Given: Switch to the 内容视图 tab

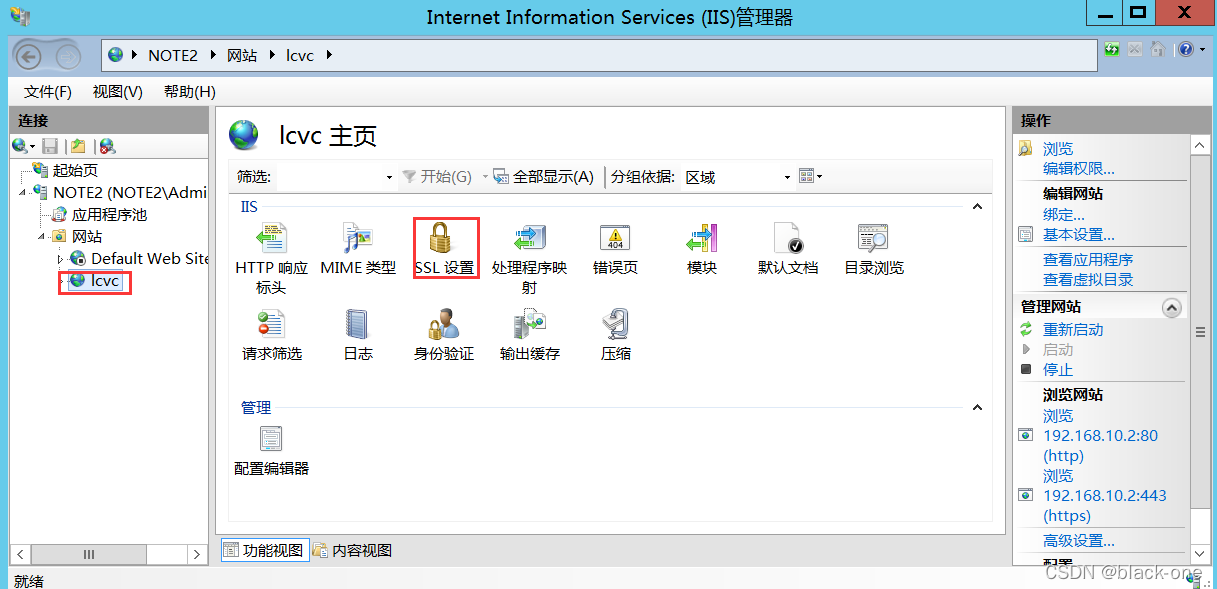Looking at the screenshot, I should click(352, 550).
